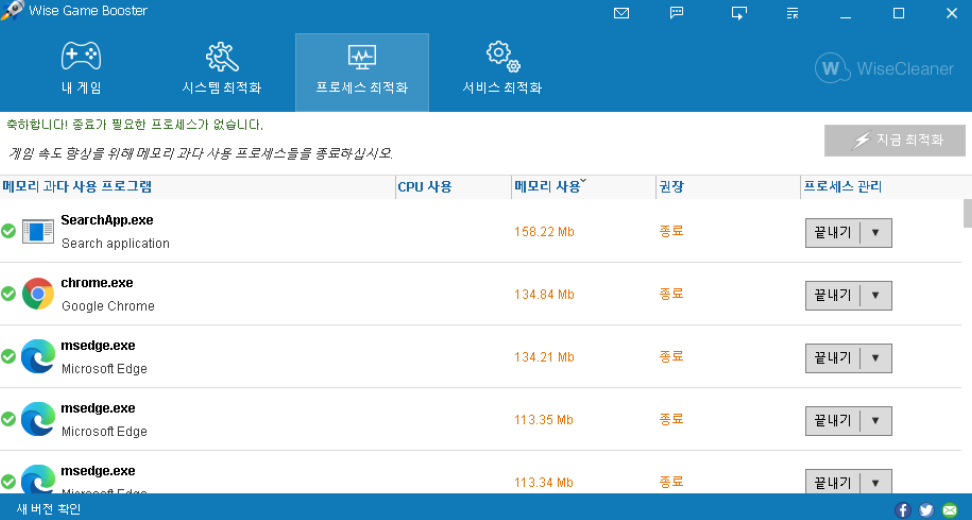The image size is (972, 520).
Task: Click 134.84 Mb memory value
Action: click(544, 294)
